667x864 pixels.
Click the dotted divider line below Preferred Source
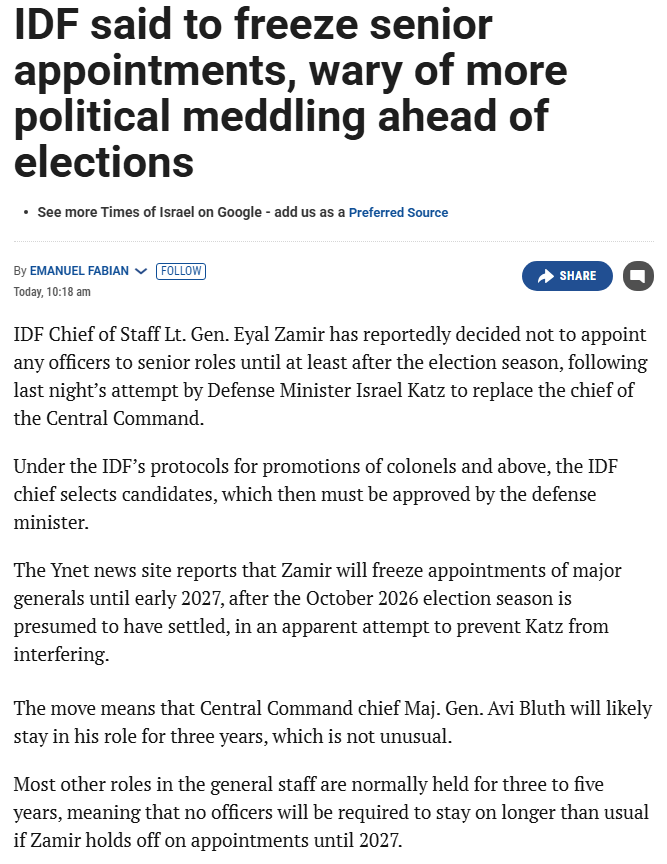tap(334, 241)
